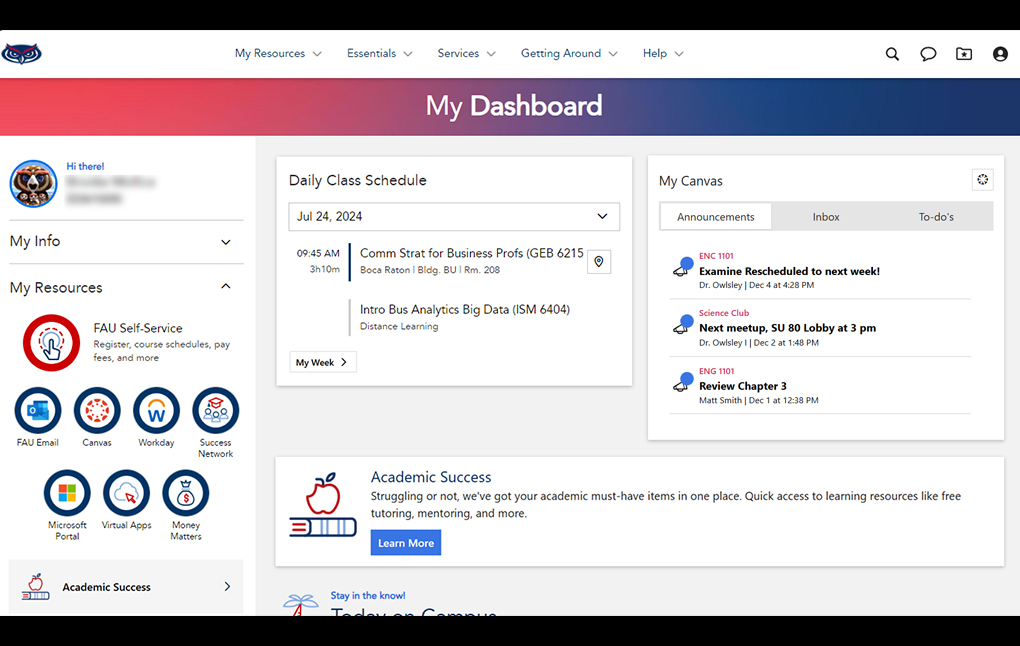Open the user account profile icon

click(x=1000, y=54)
